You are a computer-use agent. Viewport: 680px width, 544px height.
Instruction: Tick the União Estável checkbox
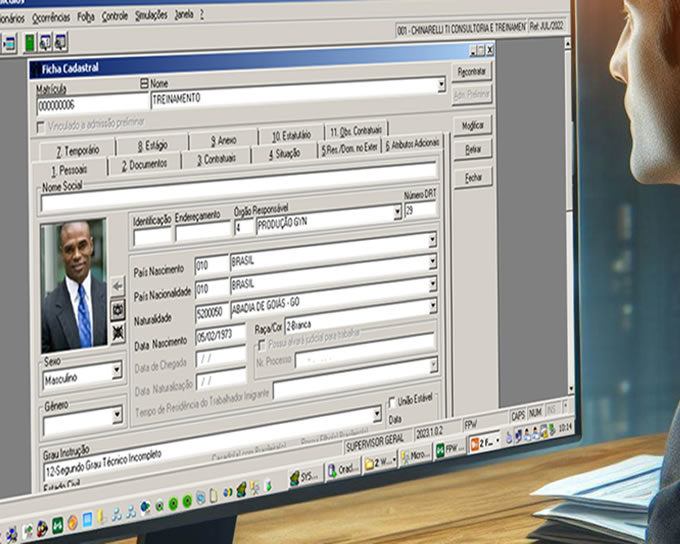392,402
